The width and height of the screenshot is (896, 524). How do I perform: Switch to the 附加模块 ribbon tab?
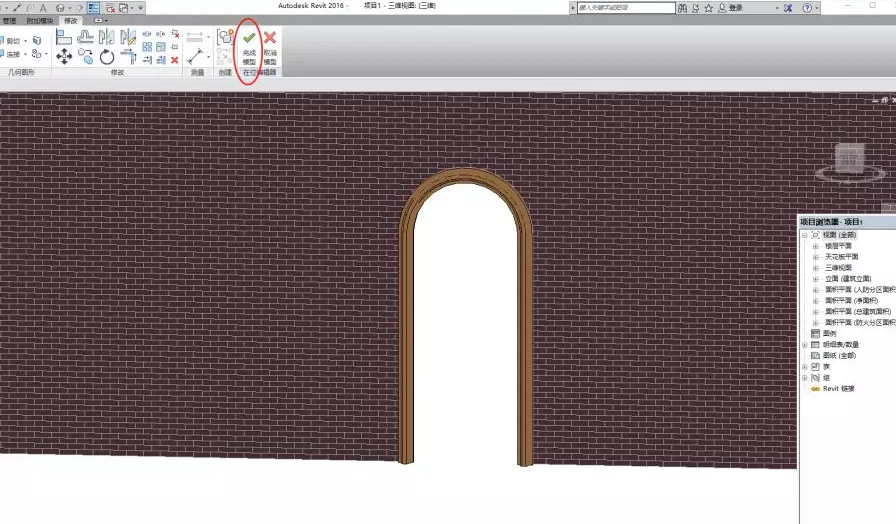click(x=39, y=21)
